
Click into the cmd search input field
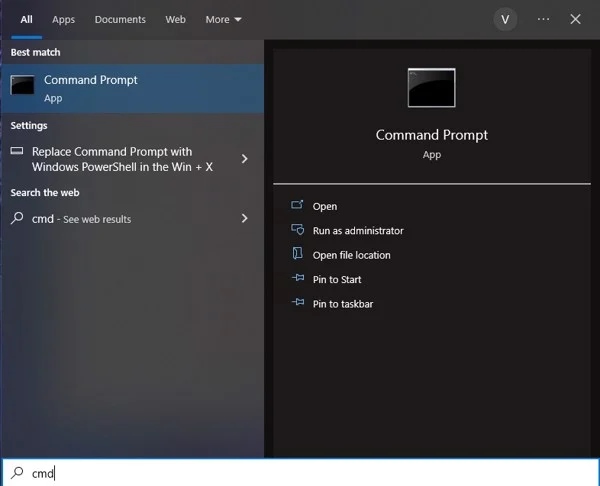click(300, 473)
